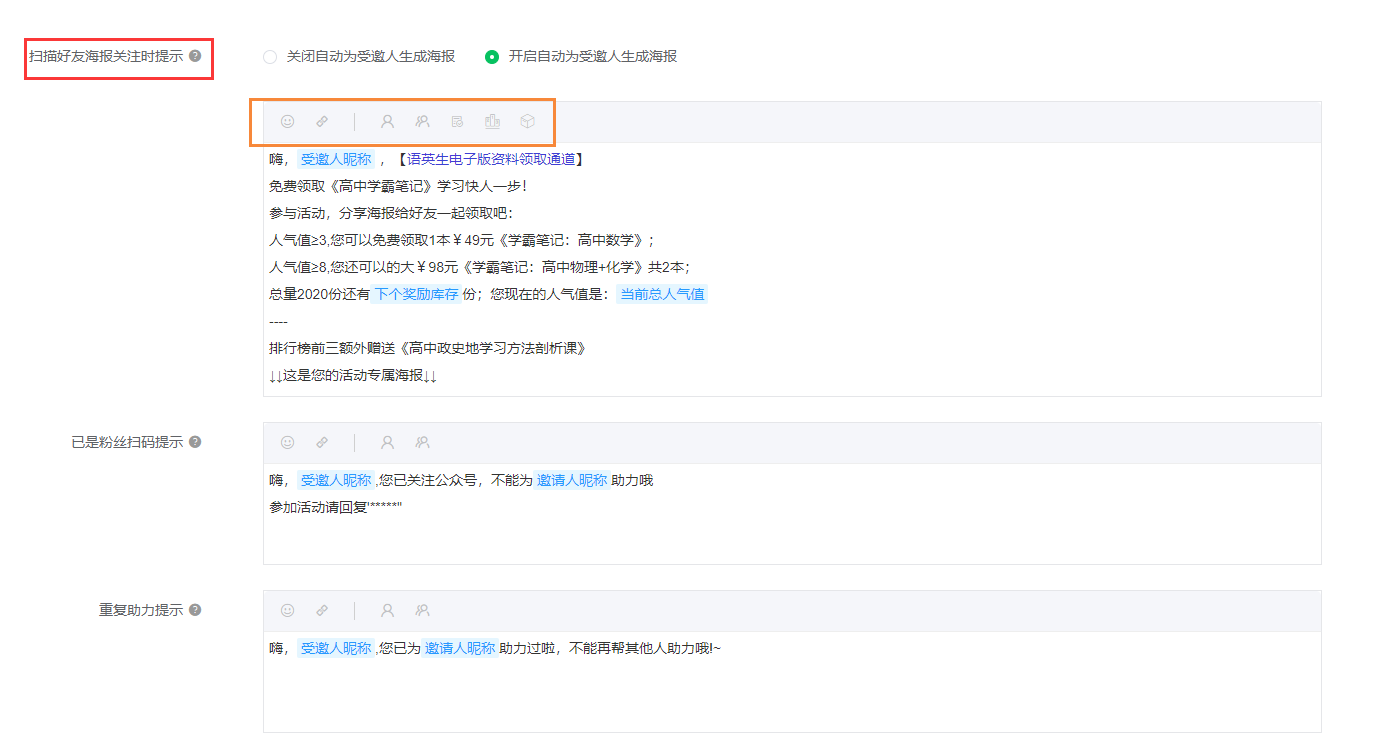Click the line 免费领取《高中学霸笔记》学习快人一步!
The width and height of the screenshot is (1376, 755).
[x=397, y=186]
